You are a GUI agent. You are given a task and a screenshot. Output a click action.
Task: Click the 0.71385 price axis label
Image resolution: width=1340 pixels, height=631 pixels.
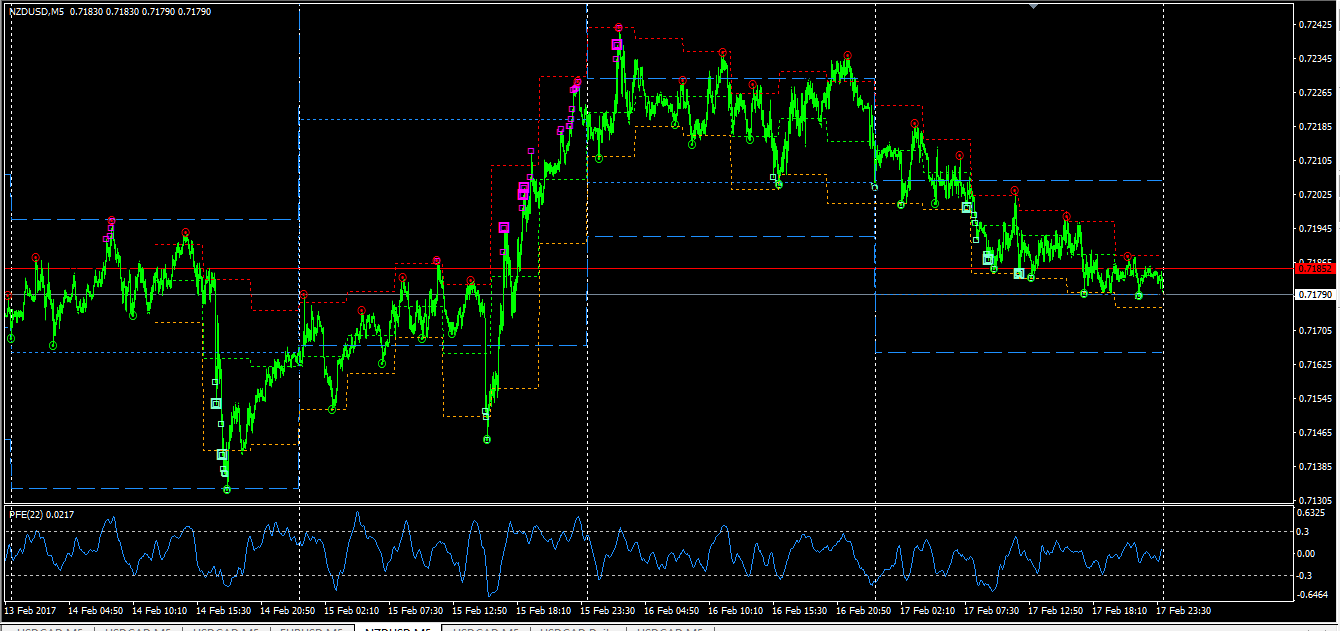point(1314,466)
